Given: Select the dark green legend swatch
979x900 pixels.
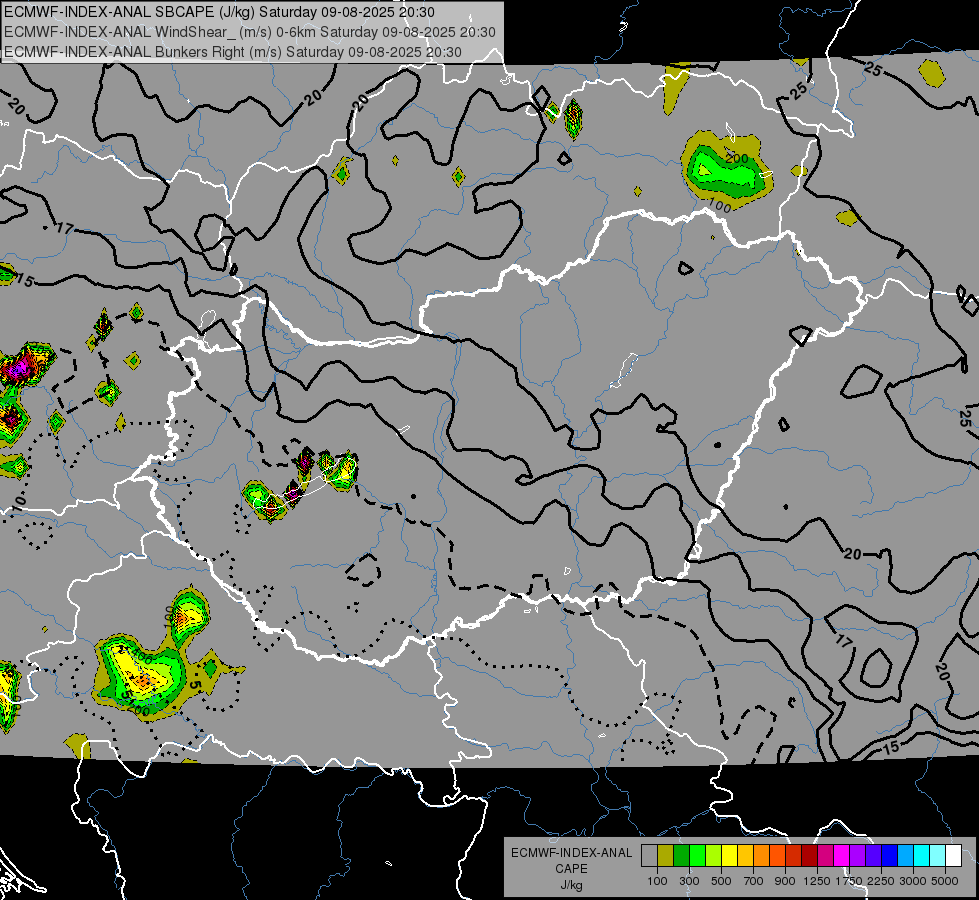Looking at the screenshot, I should point(681,856).
